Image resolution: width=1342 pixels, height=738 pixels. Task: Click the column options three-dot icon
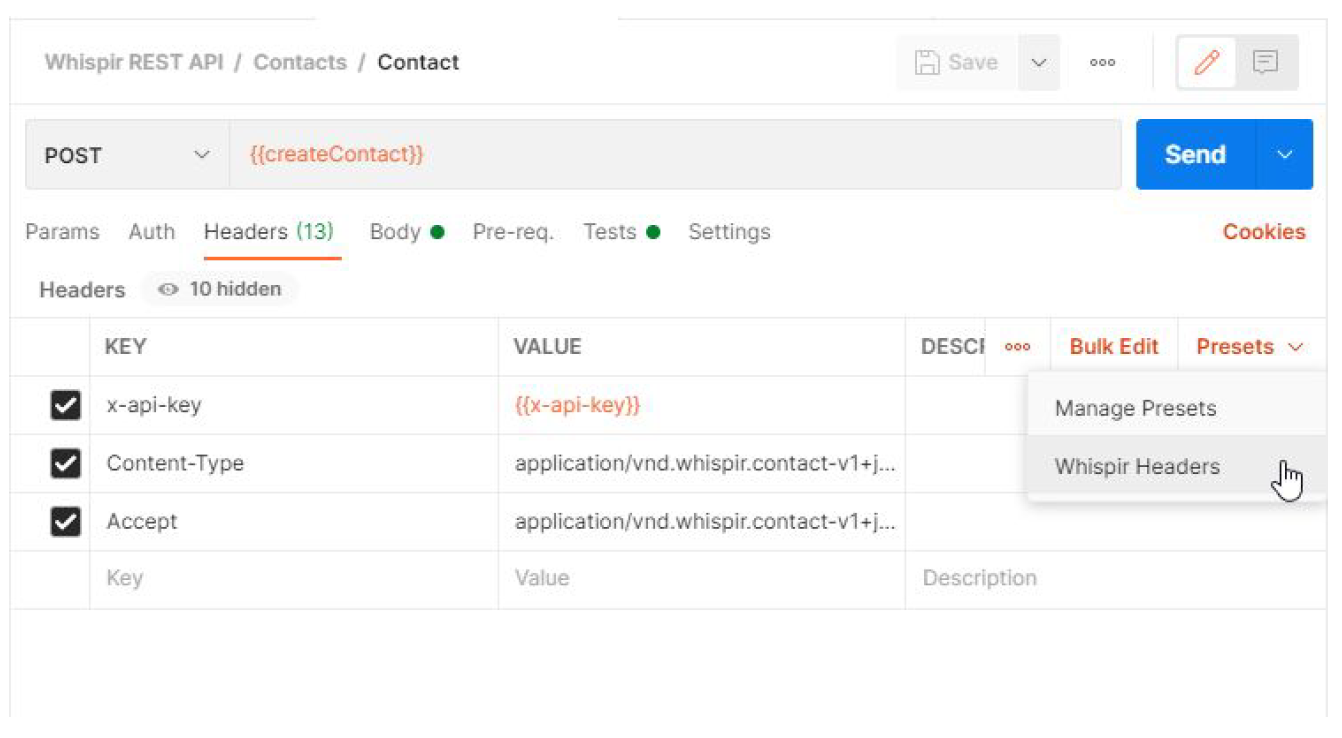1017,347
